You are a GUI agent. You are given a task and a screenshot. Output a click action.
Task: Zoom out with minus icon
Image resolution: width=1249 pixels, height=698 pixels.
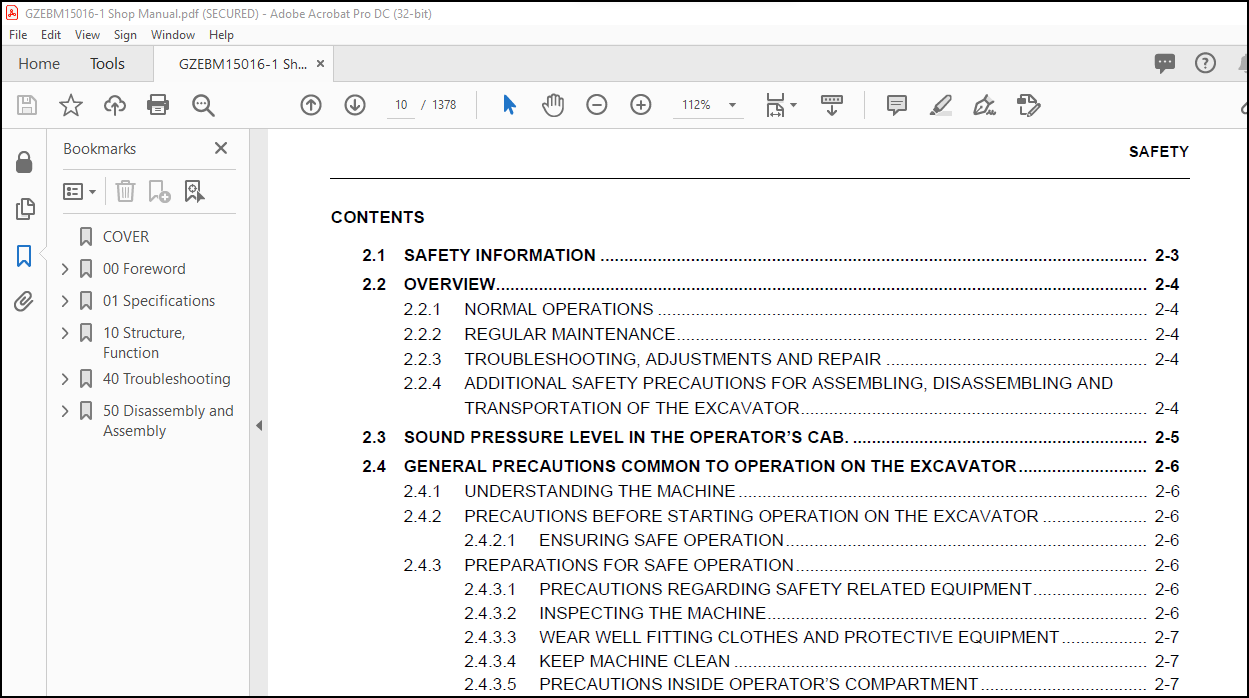click(597, 105)
